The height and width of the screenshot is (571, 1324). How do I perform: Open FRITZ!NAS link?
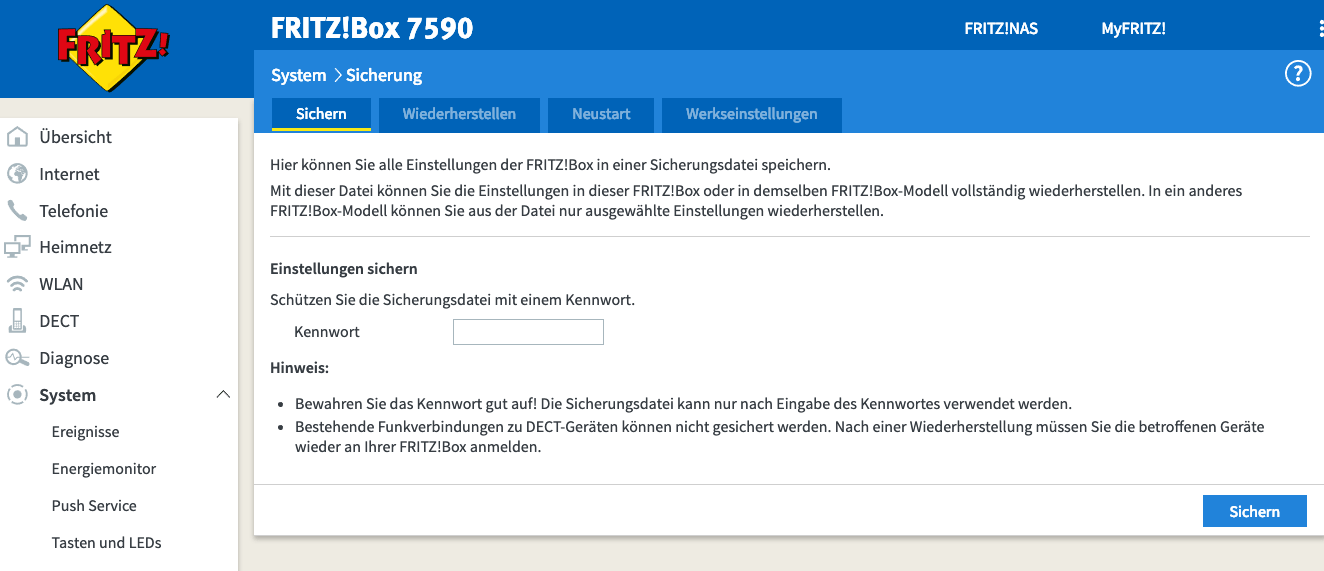1001,29
